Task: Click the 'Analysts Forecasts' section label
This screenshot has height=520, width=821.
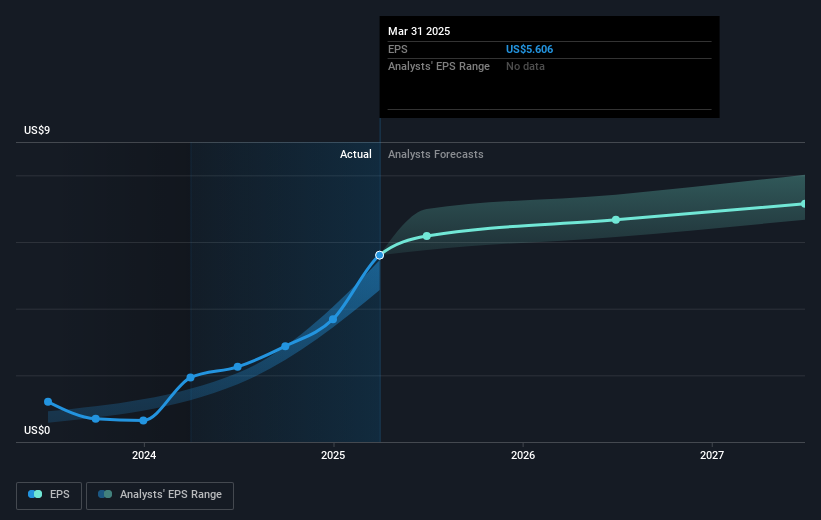Action: coord(436,154)
